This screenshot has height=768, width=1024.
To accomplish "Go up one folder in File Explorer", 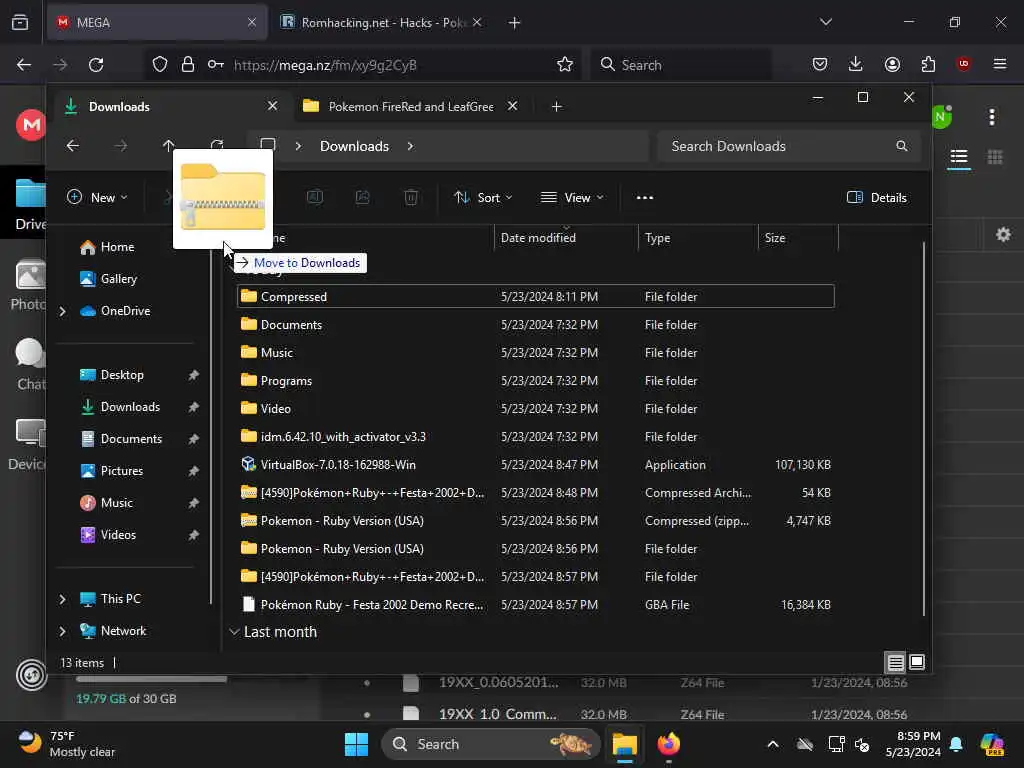I will click(x=168, y=146).
